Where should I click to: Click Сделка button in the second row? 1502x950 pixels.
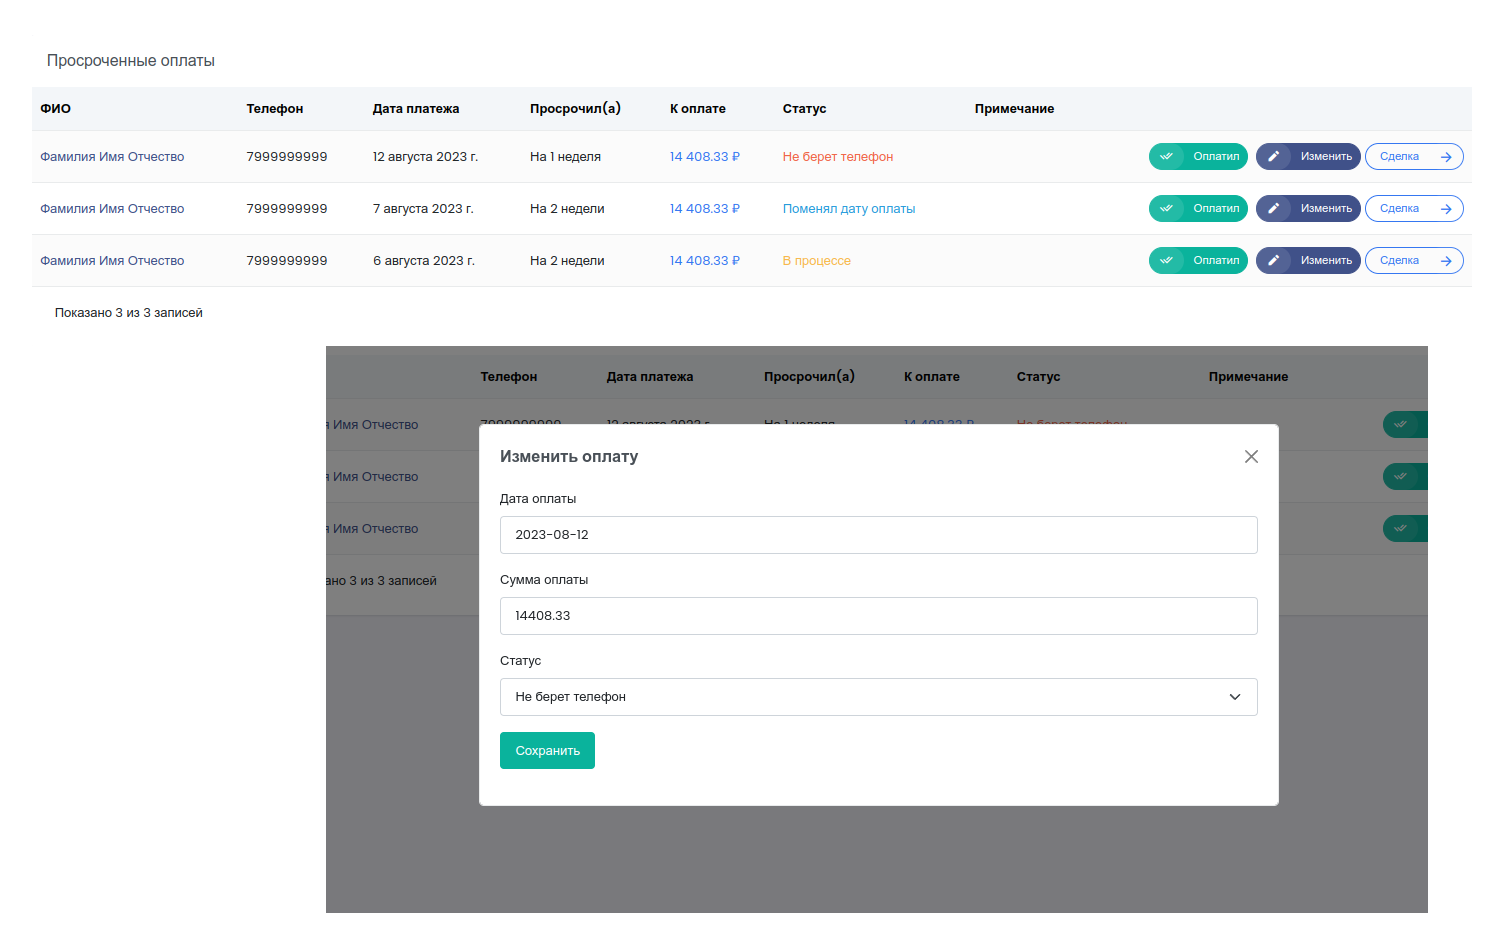1413,209
